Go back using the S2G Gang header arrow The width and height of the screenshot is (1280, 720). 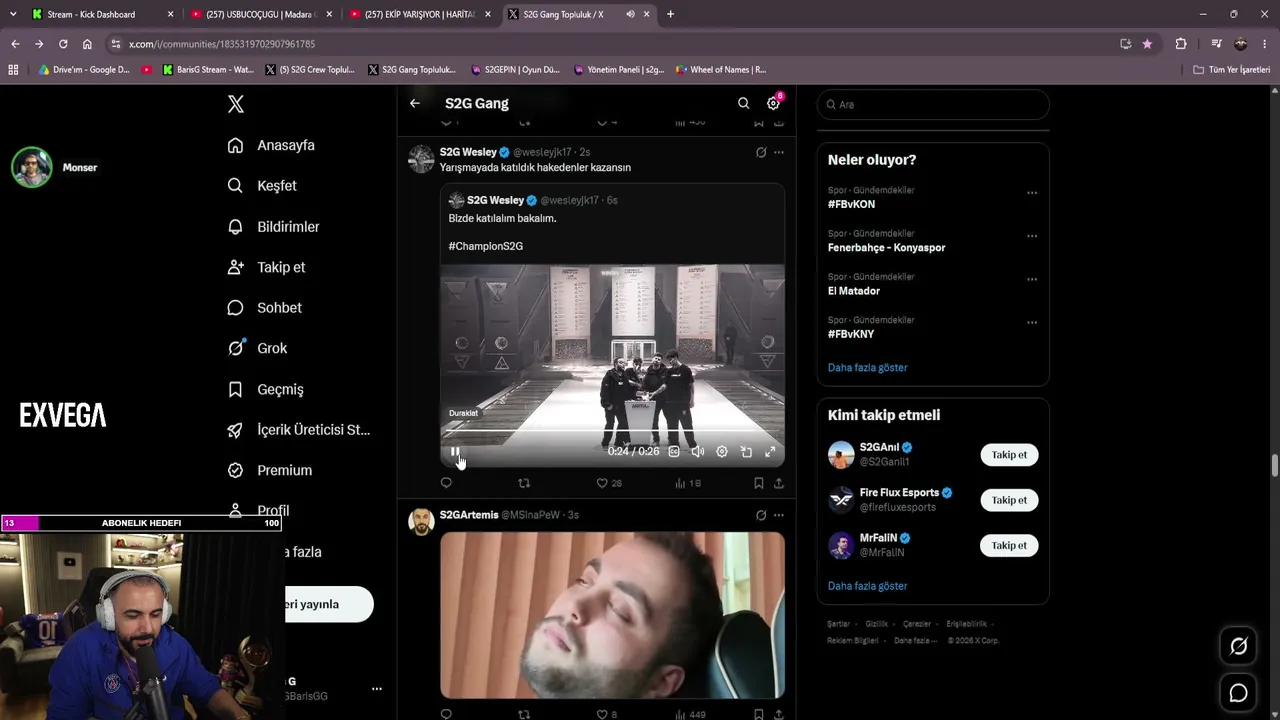point(415,103)
